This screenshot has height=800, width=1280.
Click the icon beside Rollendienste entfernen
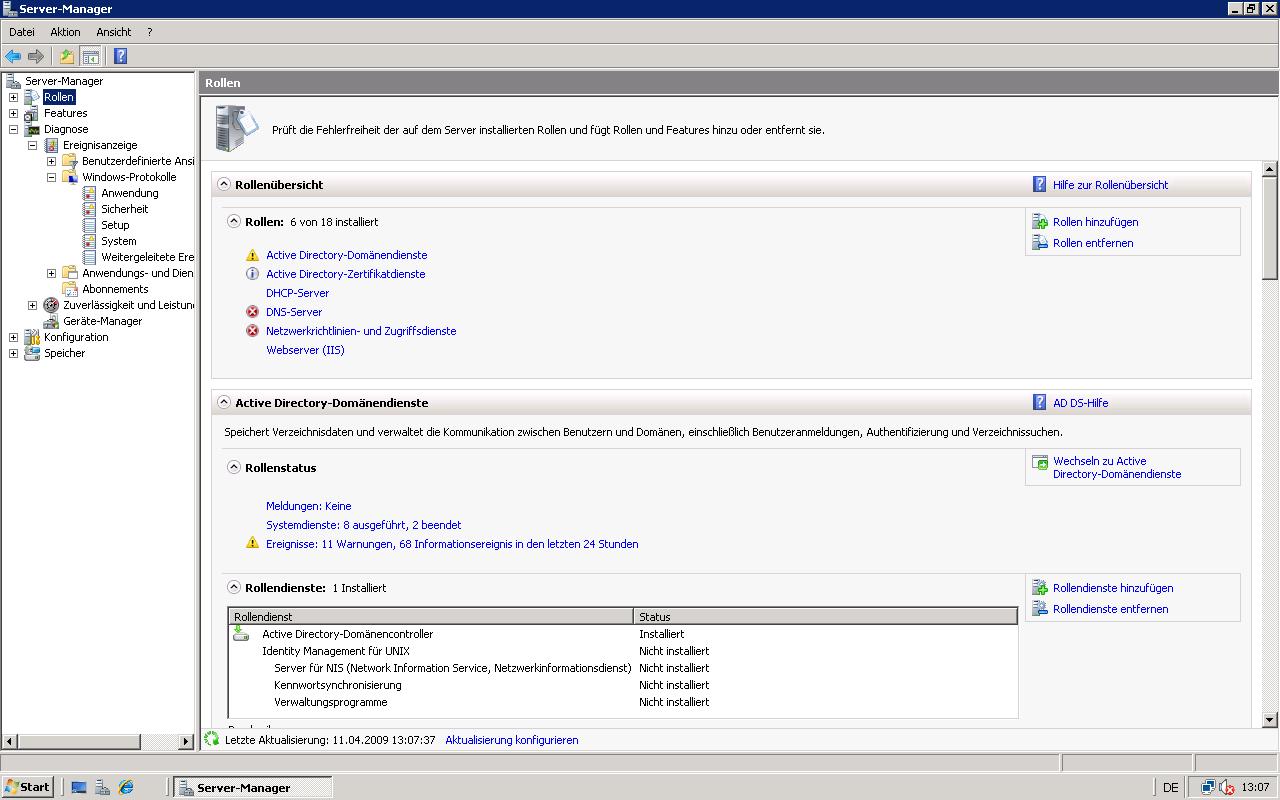point(1040,609)
